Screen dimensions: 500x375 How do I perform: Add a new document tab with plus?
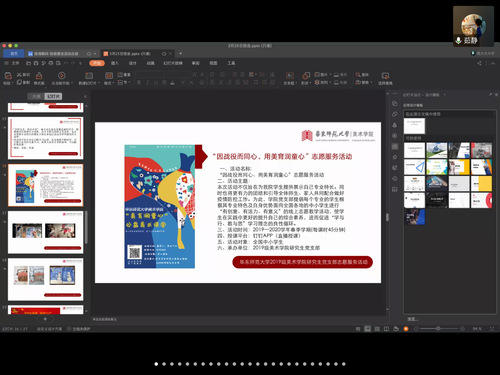[x=180, y=53]
